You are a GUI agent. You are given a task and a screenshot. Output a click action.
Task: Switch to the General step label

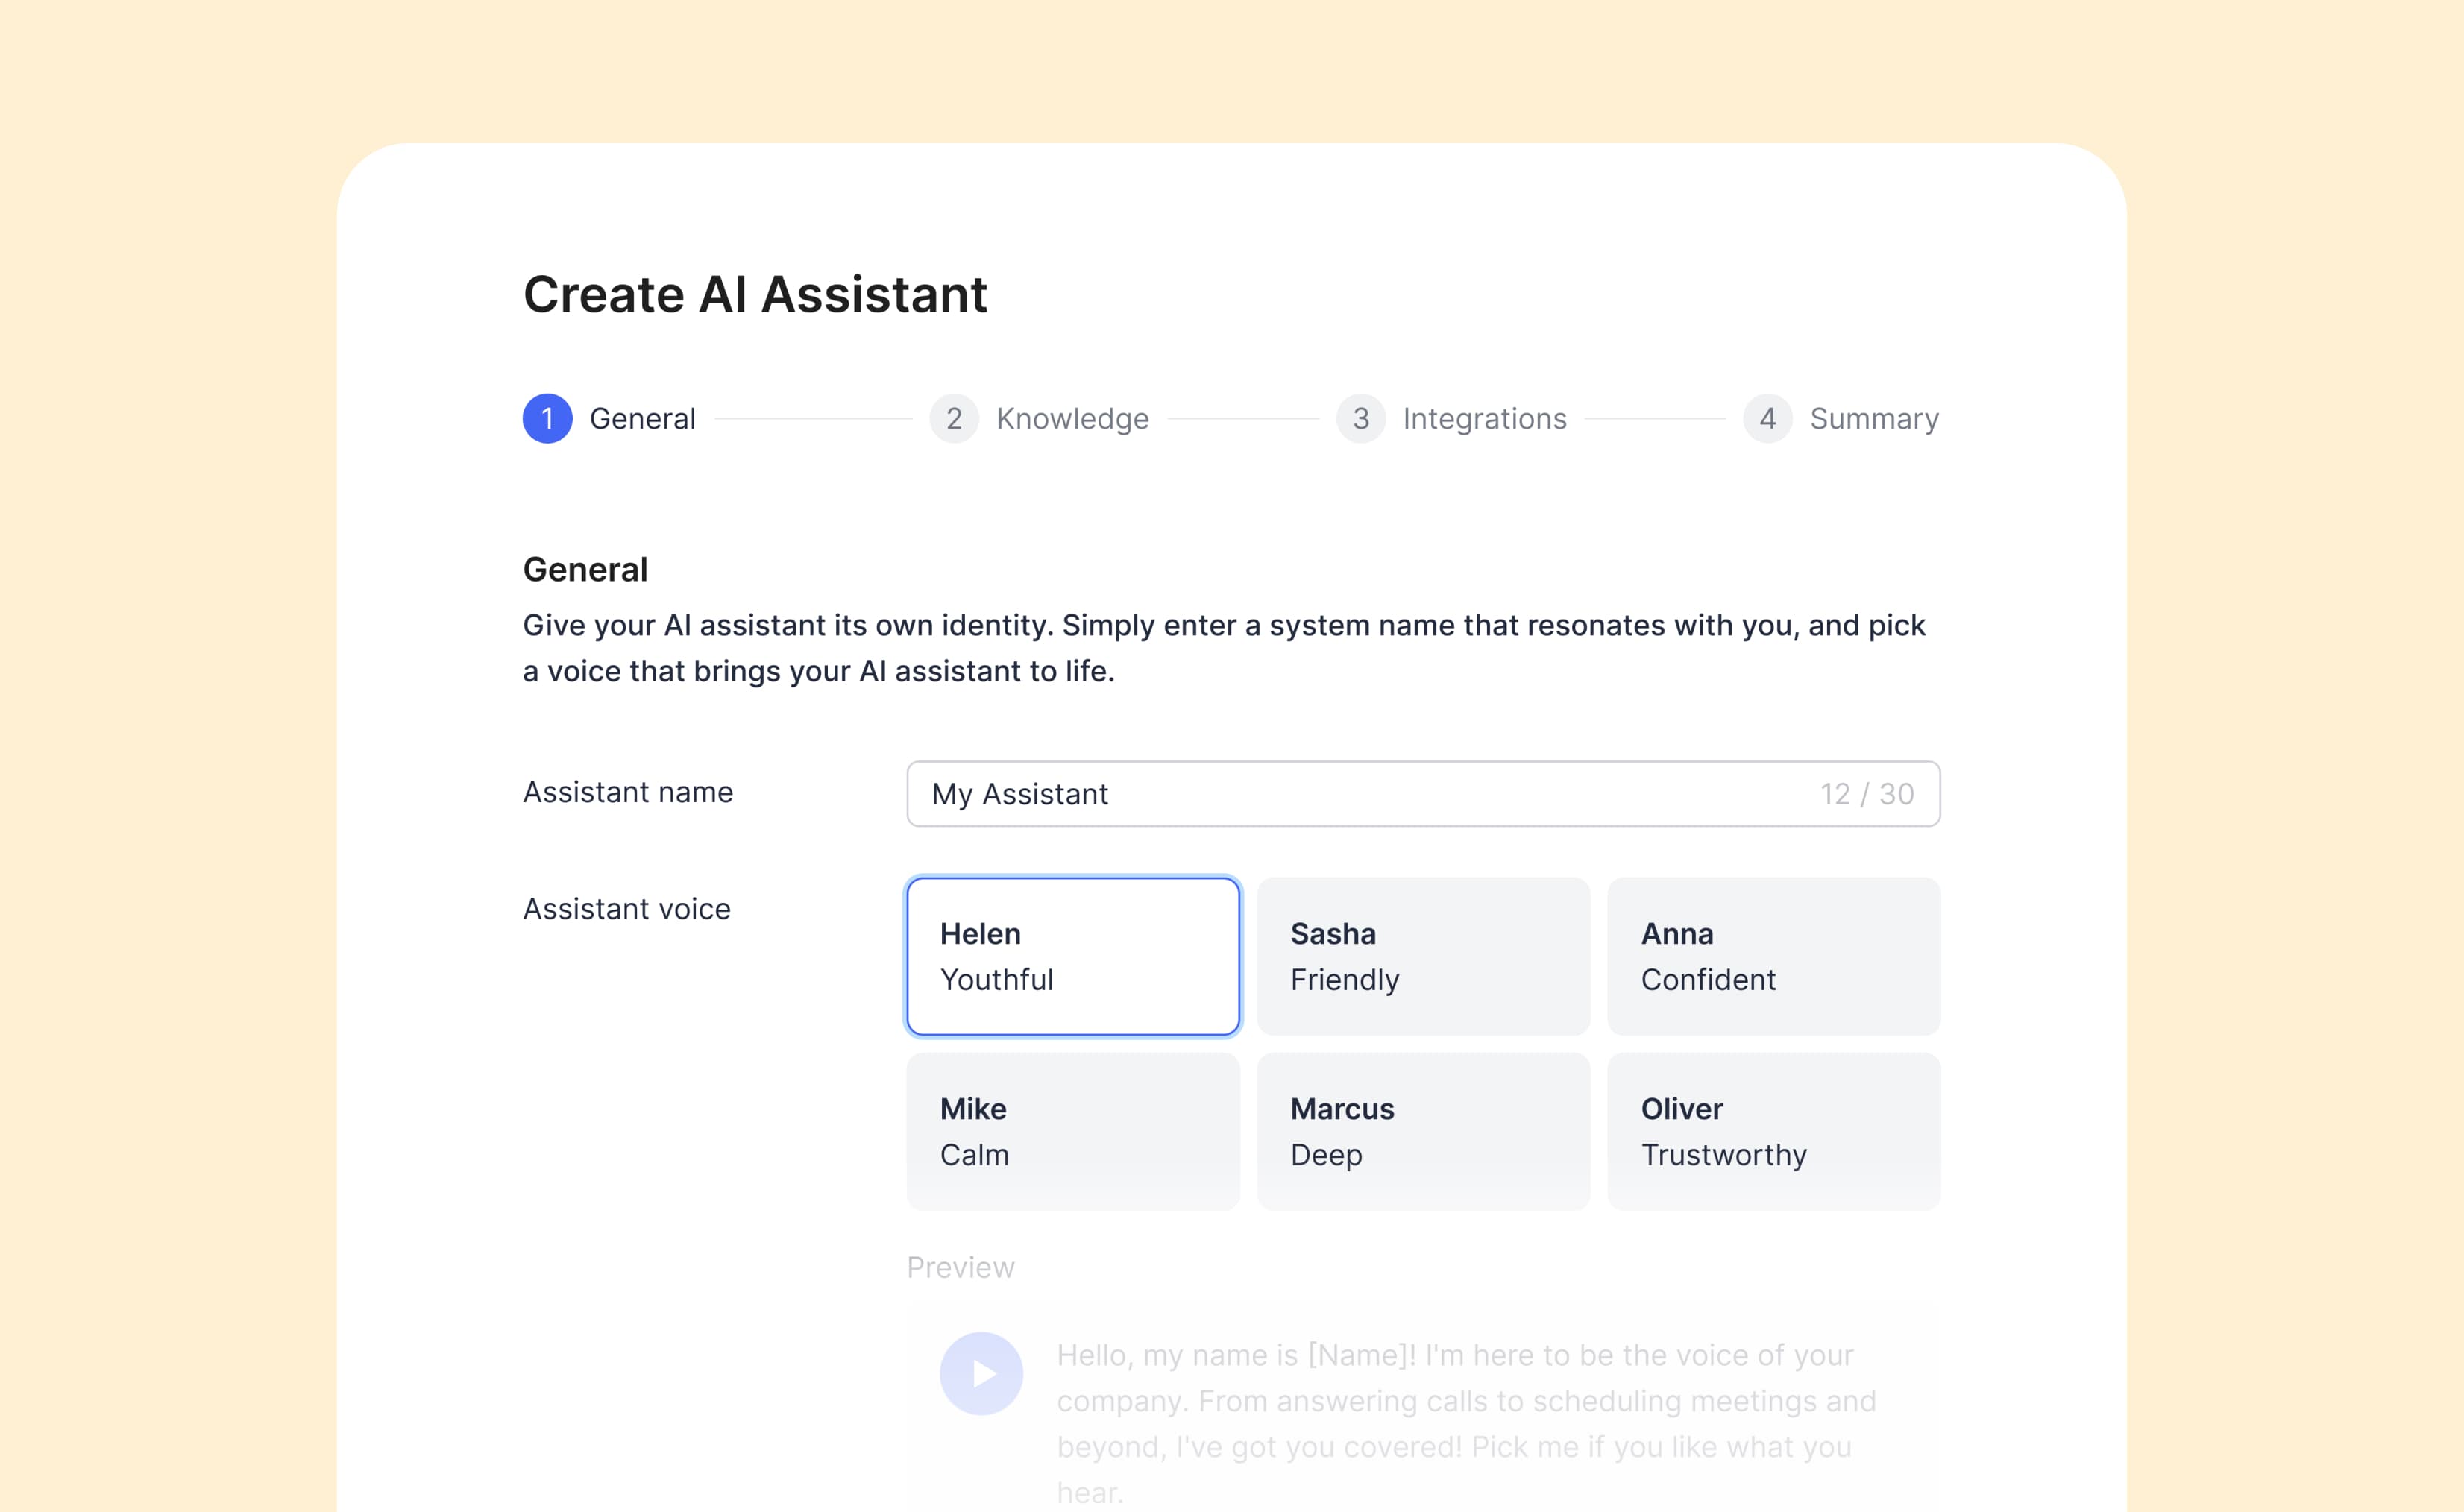642,418
